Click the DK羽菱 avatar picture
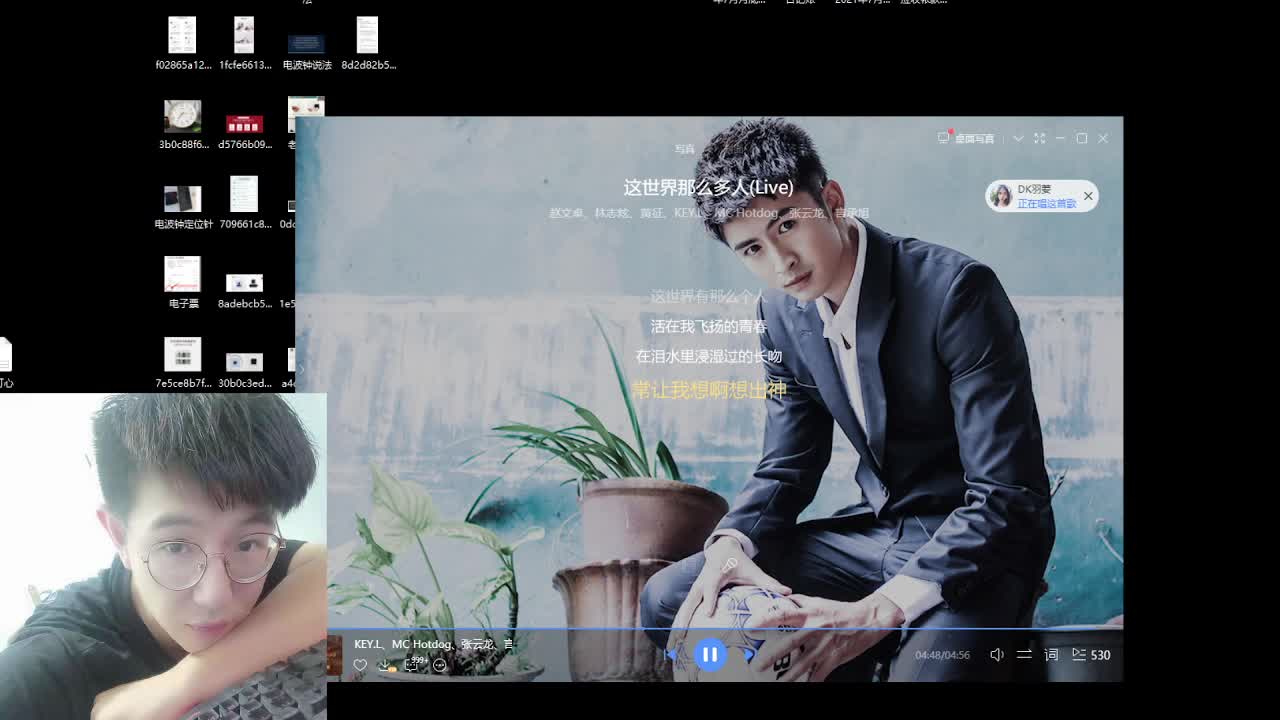The image size is (1280, 720). tap(1001, 196)
